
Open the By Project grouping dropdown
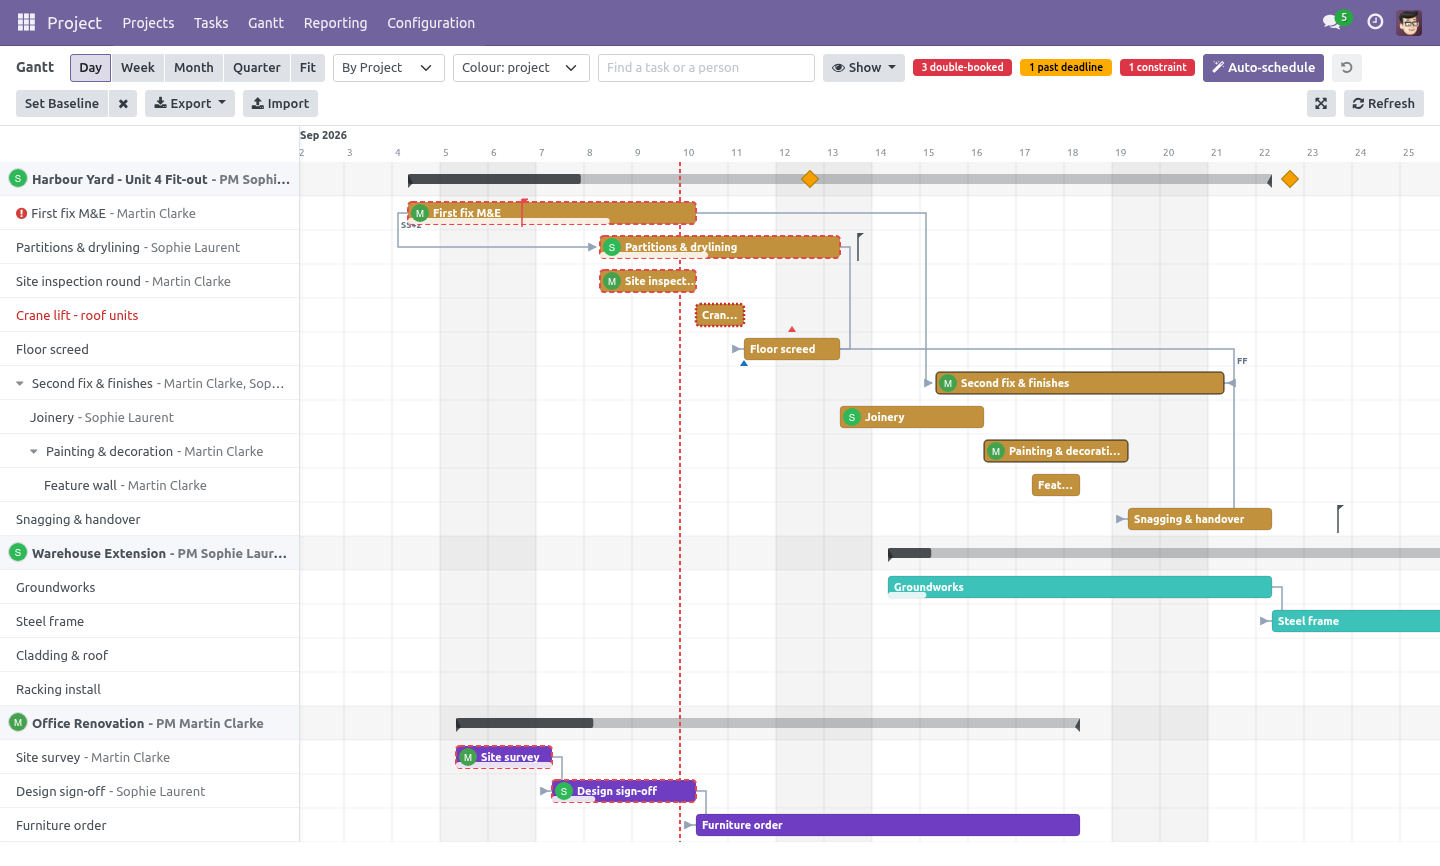coord(388,68)
